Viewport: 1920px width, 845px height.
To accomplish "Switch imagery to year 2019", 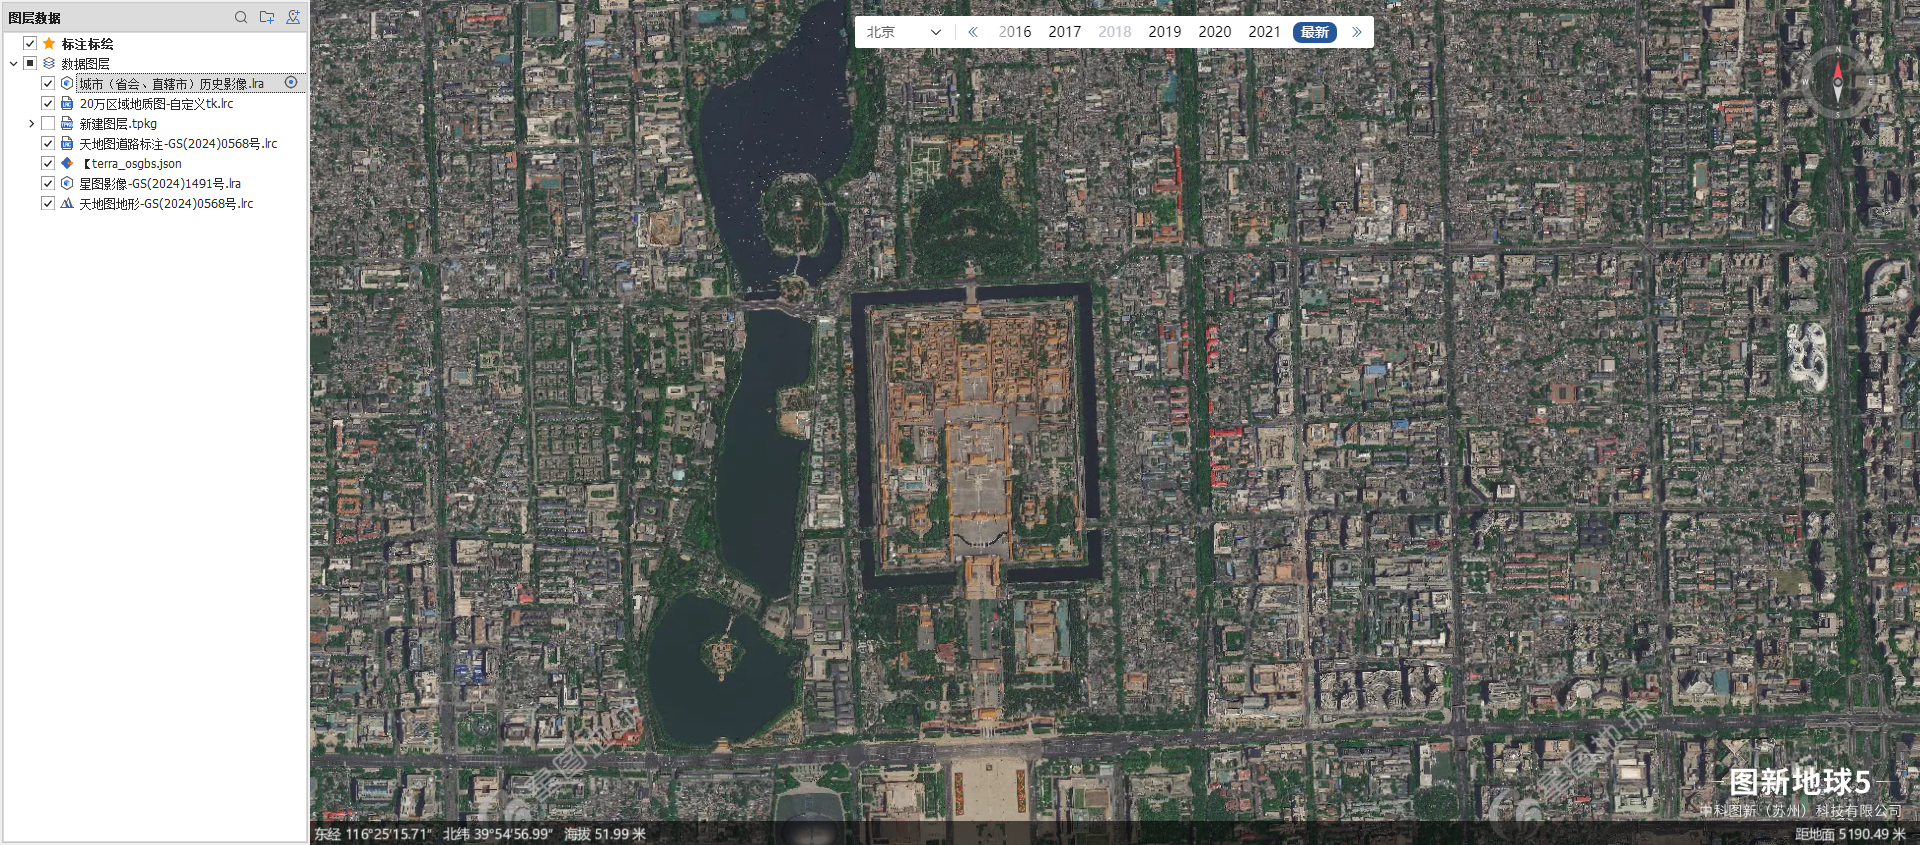I will pyautogui.click(x=1164, y=32).
